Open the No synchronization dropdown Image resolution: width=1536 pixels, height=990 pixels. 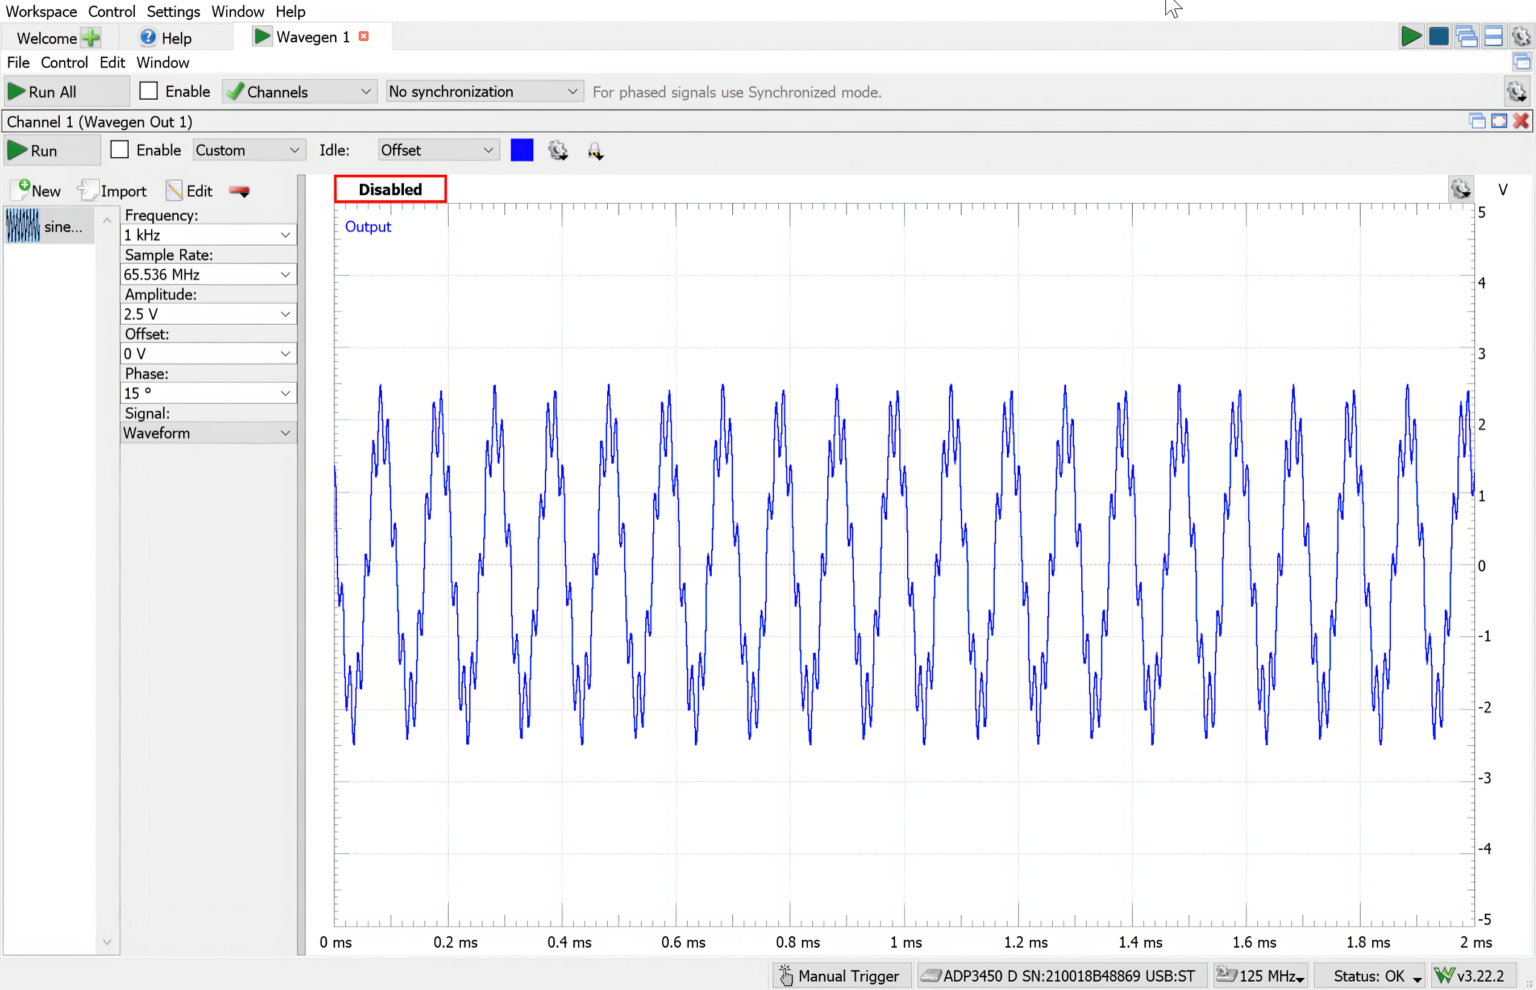click(484, 91)
